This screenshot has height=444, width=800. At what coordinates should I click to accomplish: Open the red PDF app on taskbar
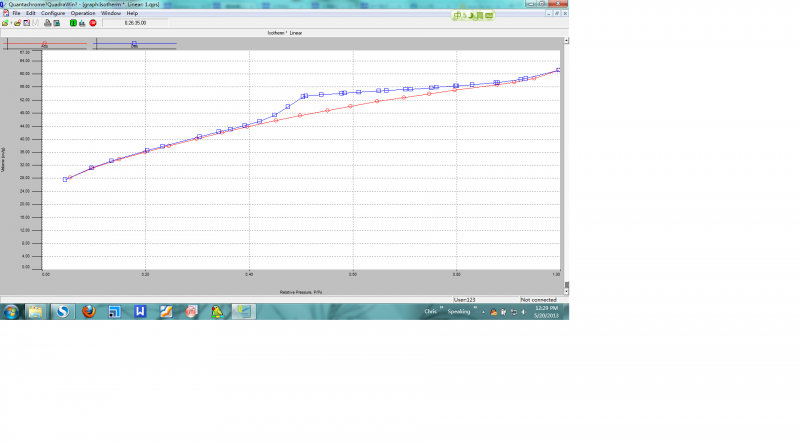pos(191,312)
